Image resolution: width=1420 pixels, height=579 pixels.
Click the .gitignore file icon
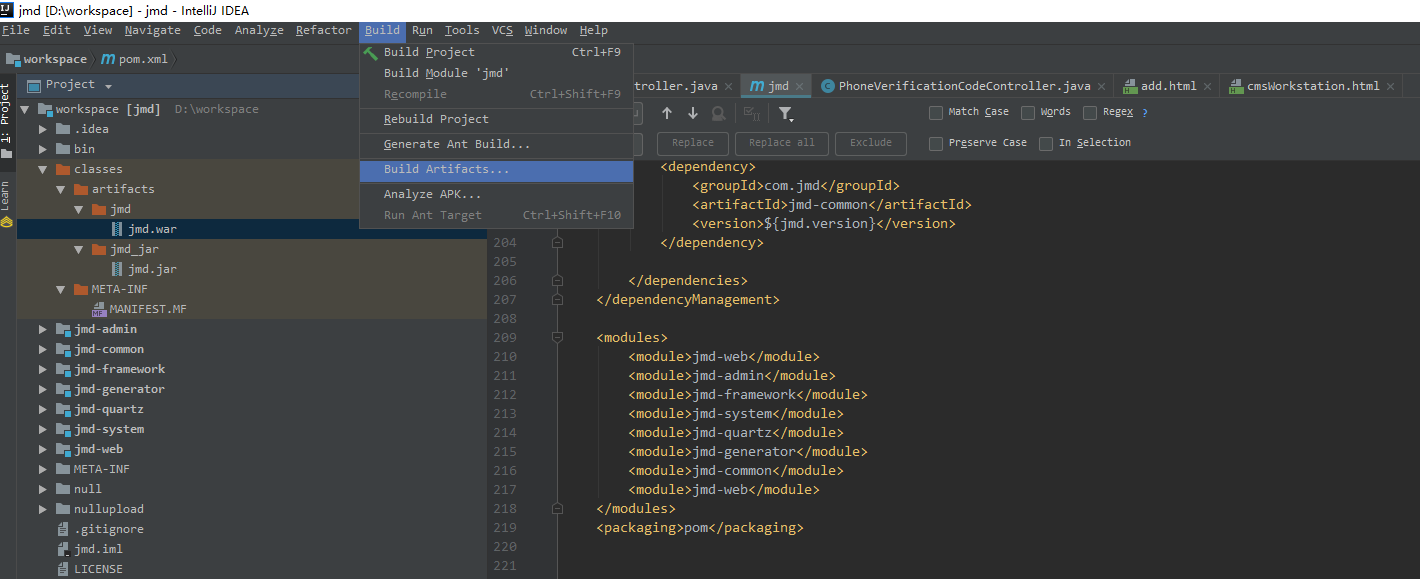click(63, 529)
